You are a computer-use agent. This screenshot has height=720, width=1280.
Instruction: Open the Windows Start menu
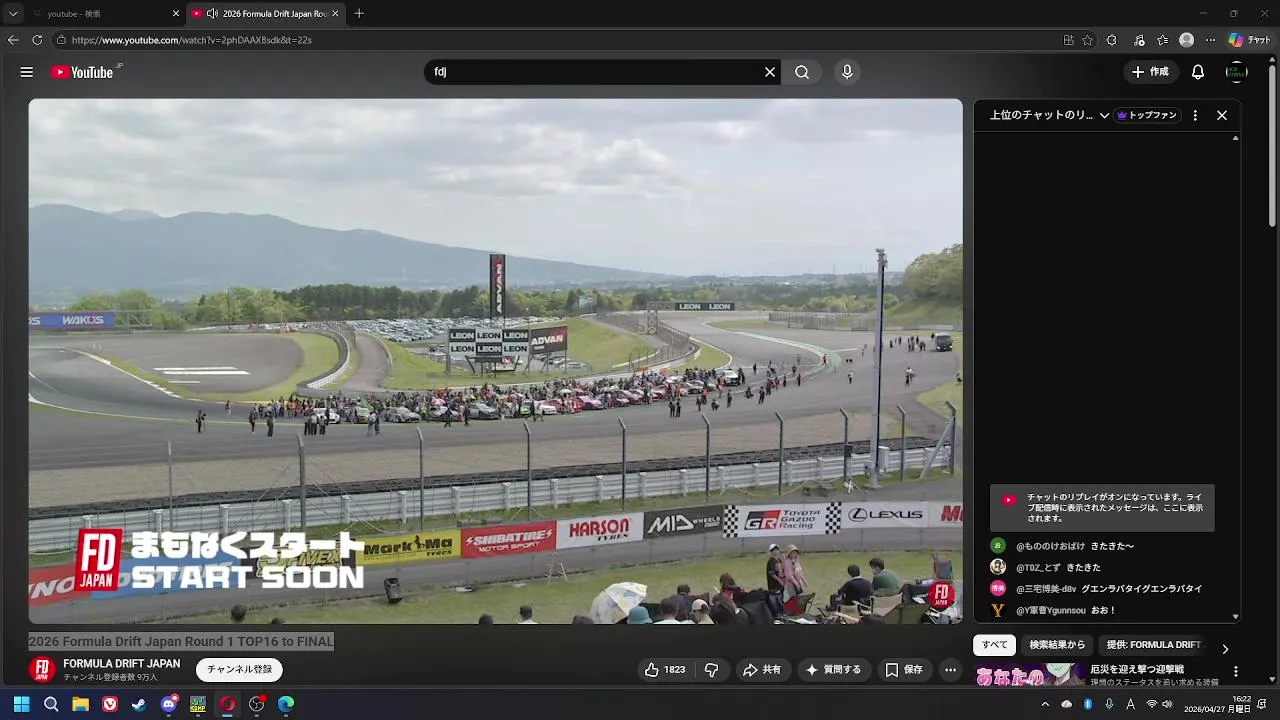(x=21, y=704)
